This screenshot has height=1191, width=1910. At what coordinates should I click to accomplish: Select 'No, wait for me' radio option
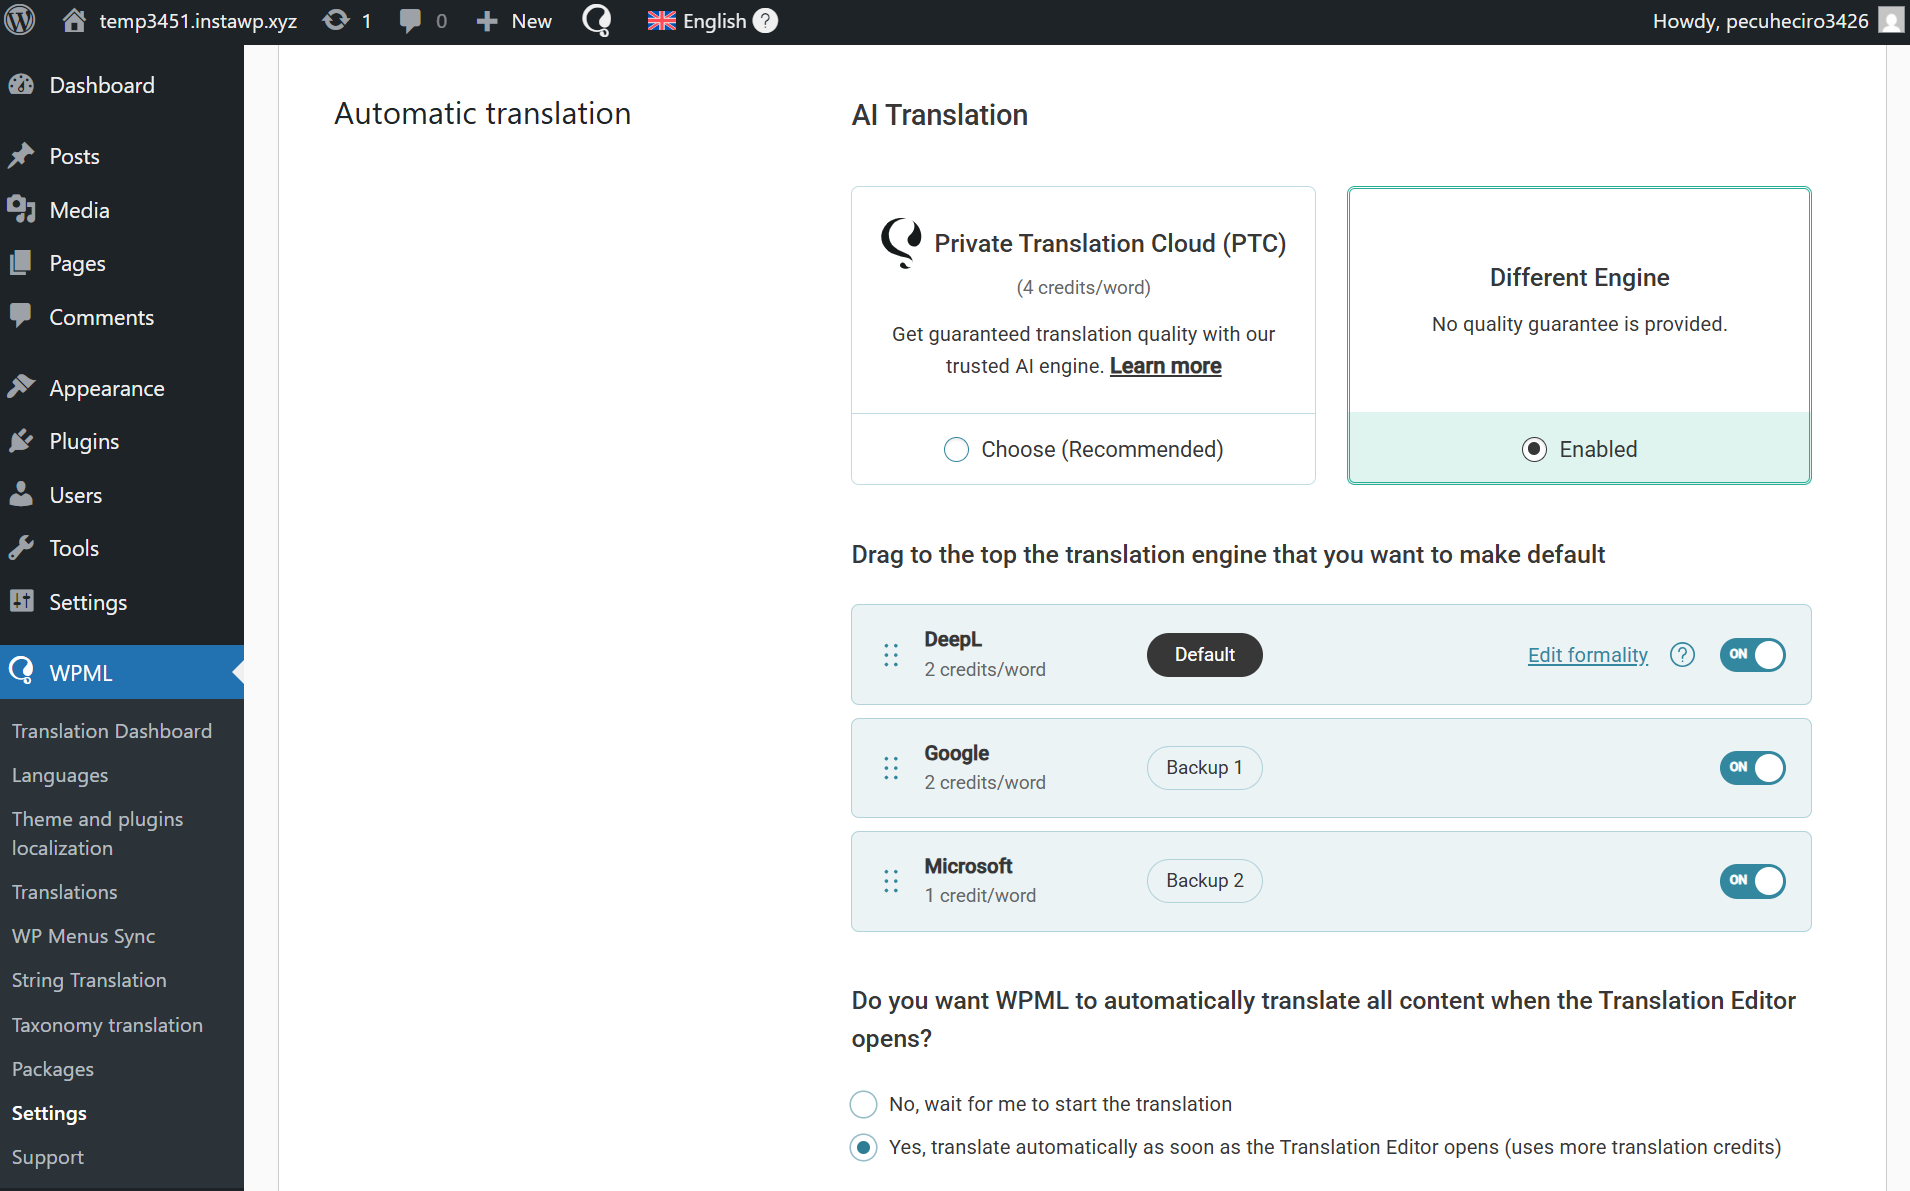click(x=864, y=1104)
